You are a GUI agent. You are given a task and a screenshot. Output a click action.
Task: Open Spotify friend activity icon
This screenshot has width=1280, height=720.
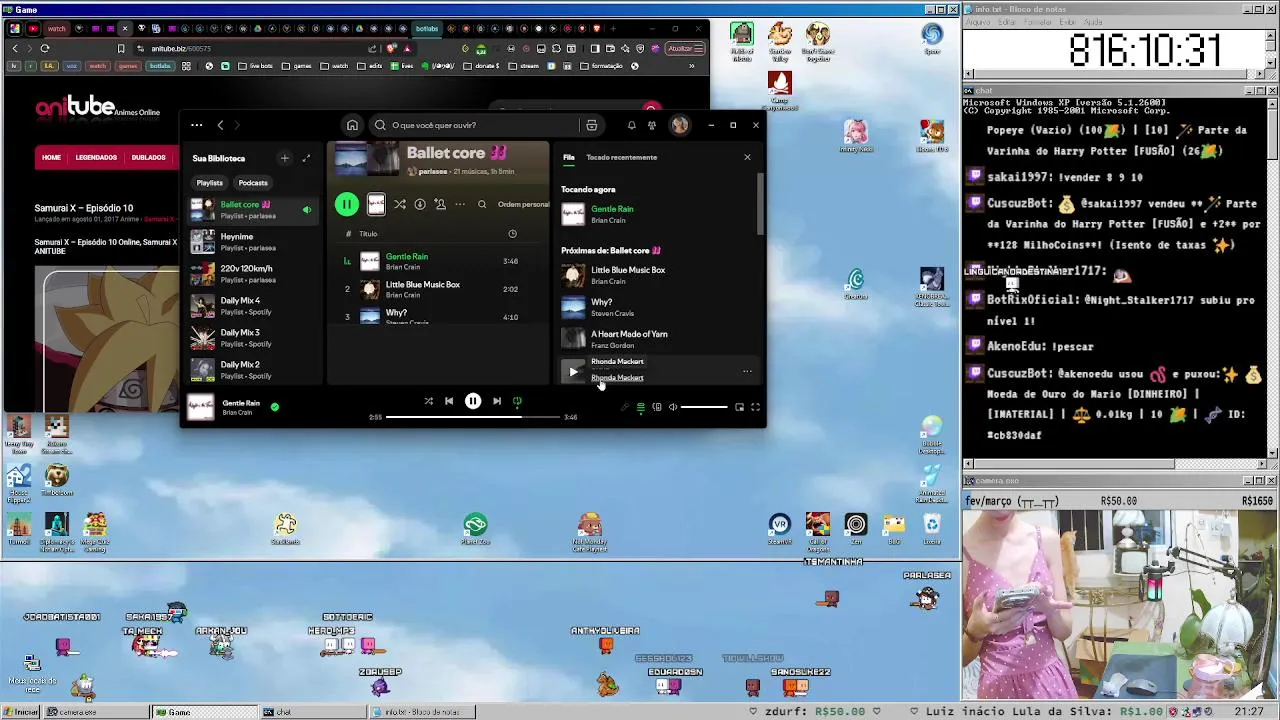point(652,125)
